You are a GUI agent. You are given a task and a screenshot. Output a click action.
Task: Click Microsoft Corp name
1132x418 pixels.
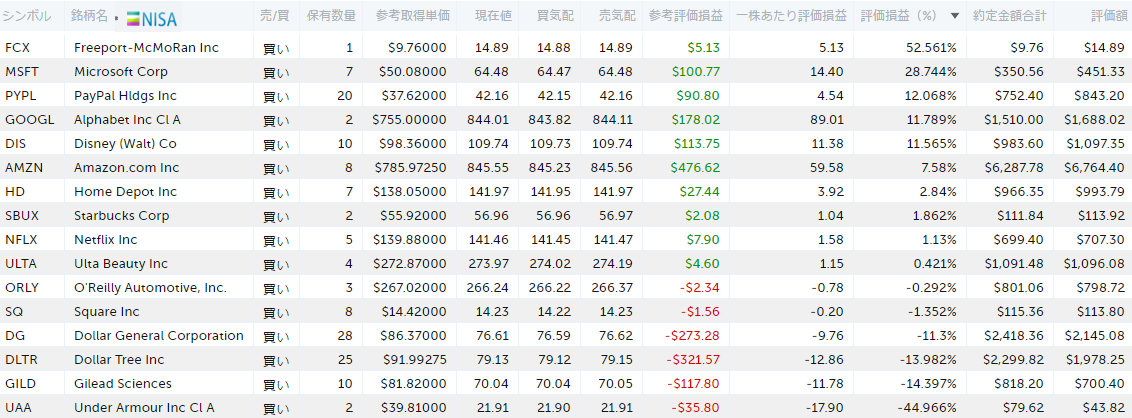click(x=121, y=71)
